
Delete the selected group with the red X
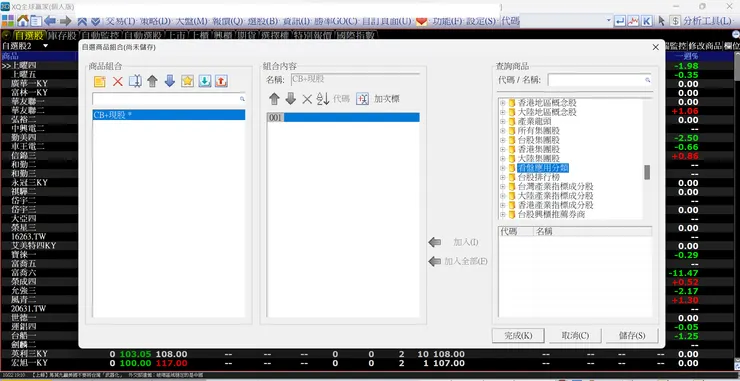click(x=118, y=81)
